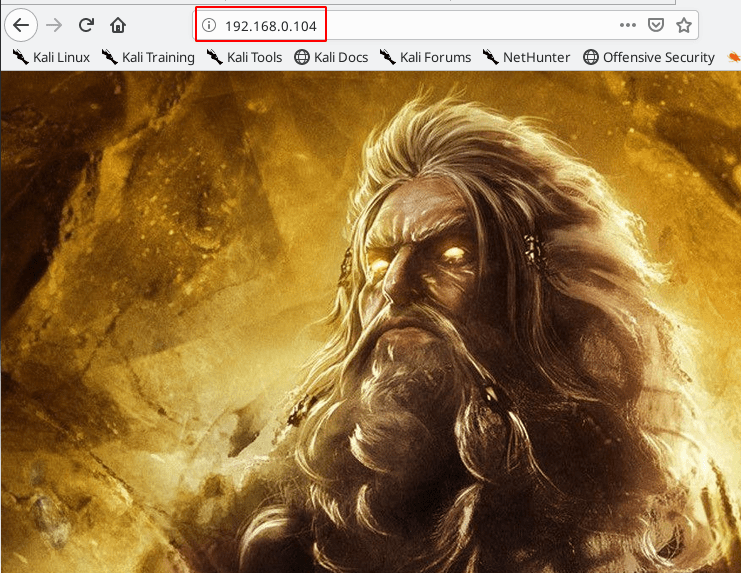Open the Kali Training bookmark
741x573 pixels.
point(148,57)
